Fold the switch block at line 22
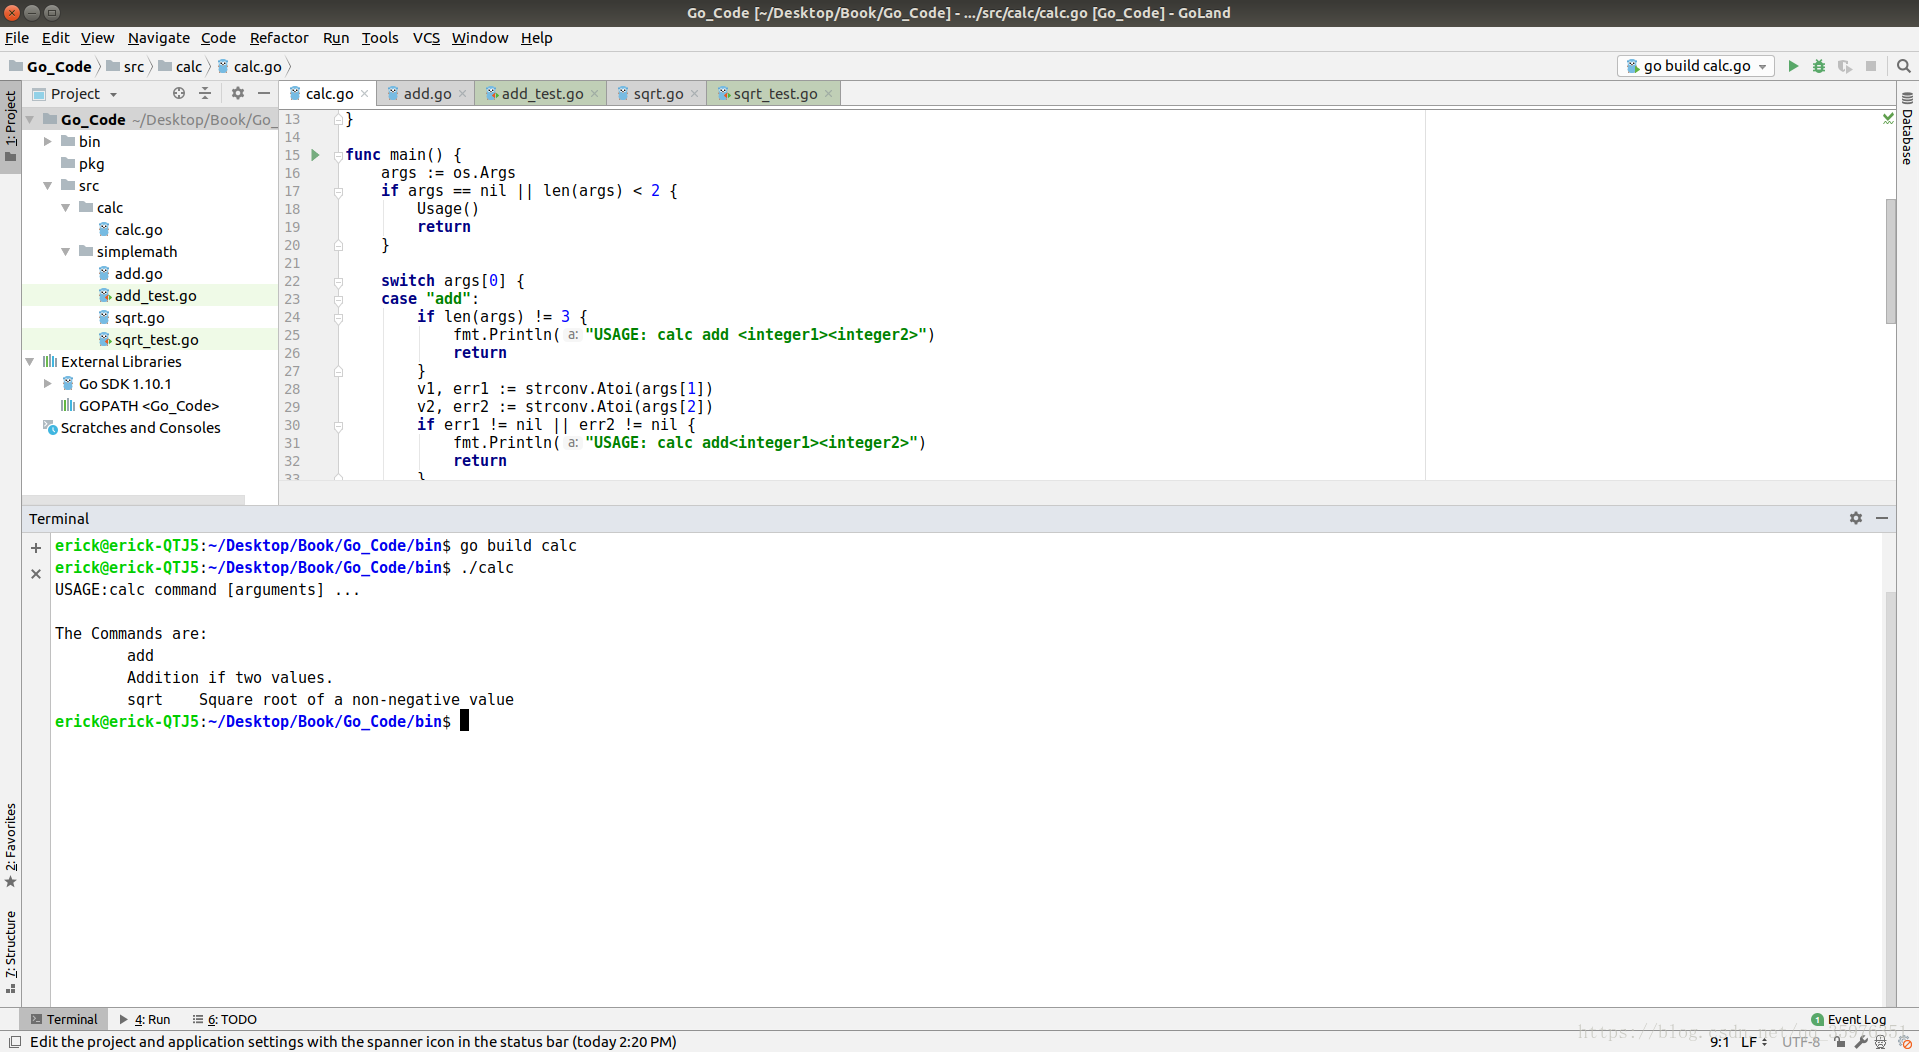1919x1052 pixels. point(338,281)
